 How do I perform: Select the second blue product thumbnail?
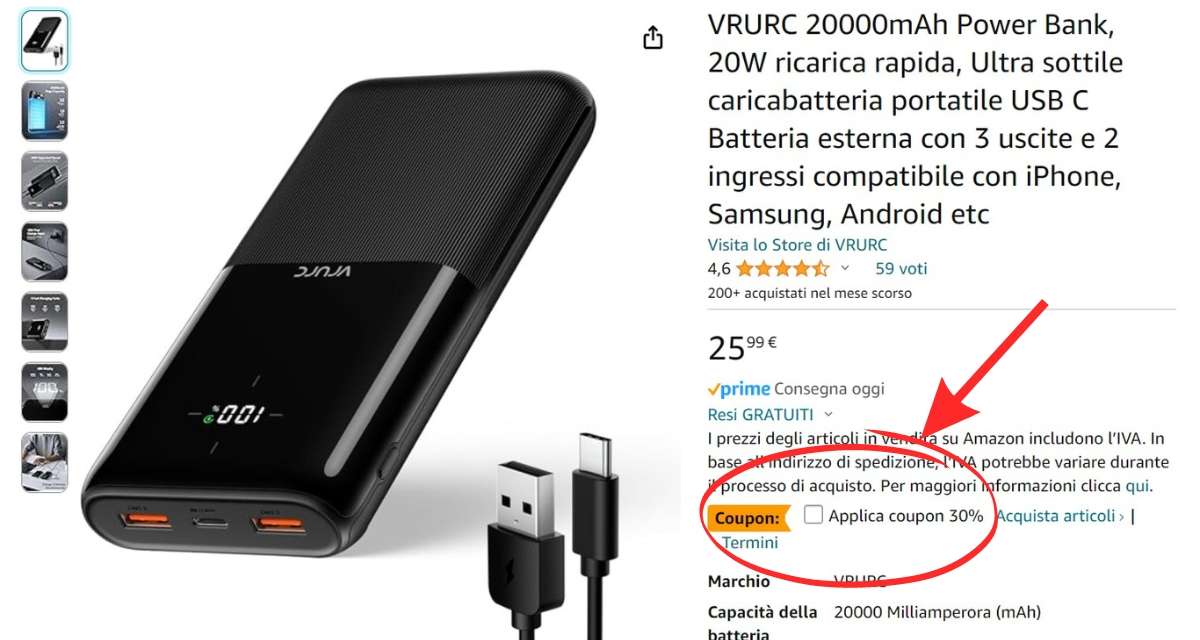(44, 110)
